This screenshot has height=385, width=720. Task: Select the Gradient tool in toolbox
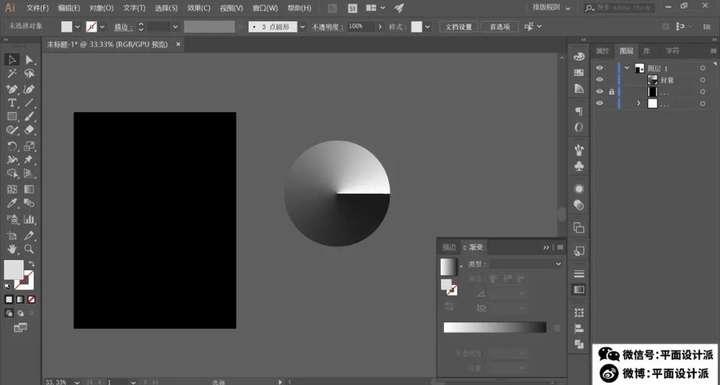[x=29, y=189]
